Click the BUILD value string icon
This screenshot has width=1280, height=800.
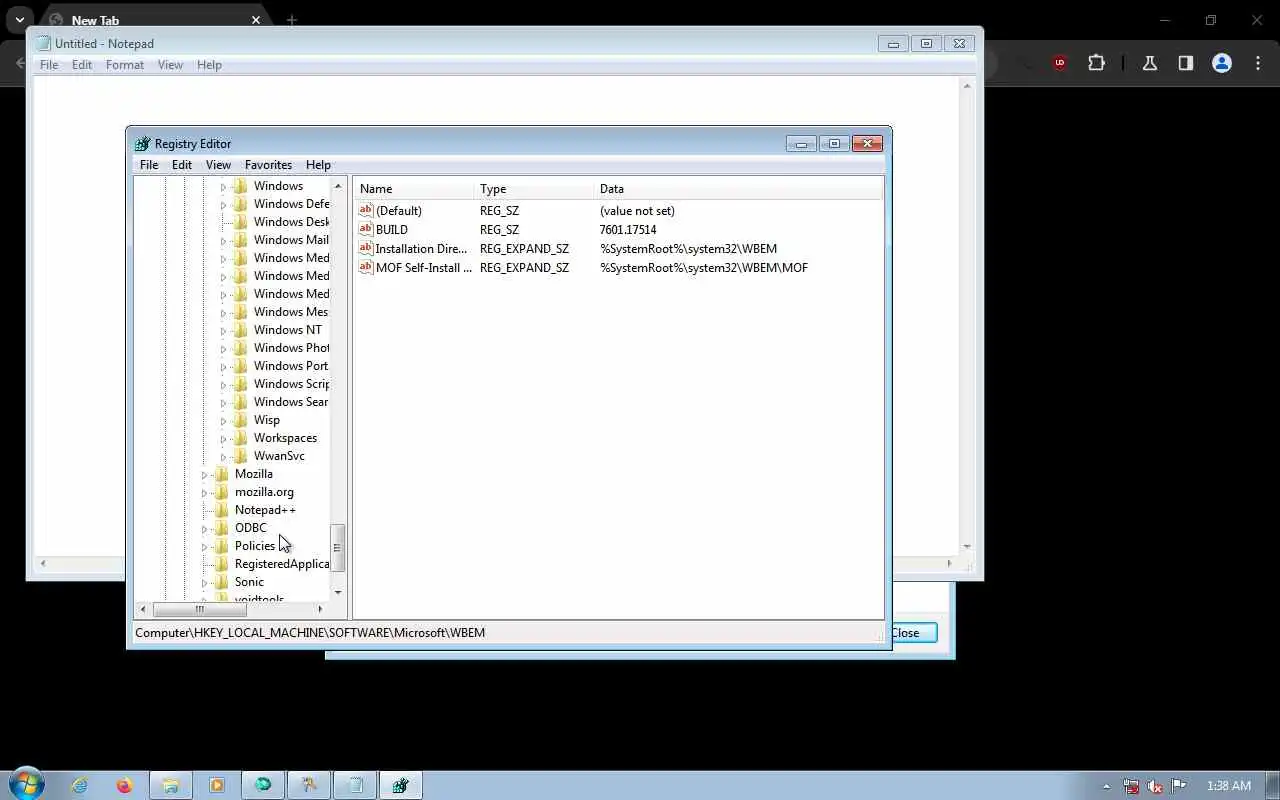pyautogui.click(x=366, y=230)
